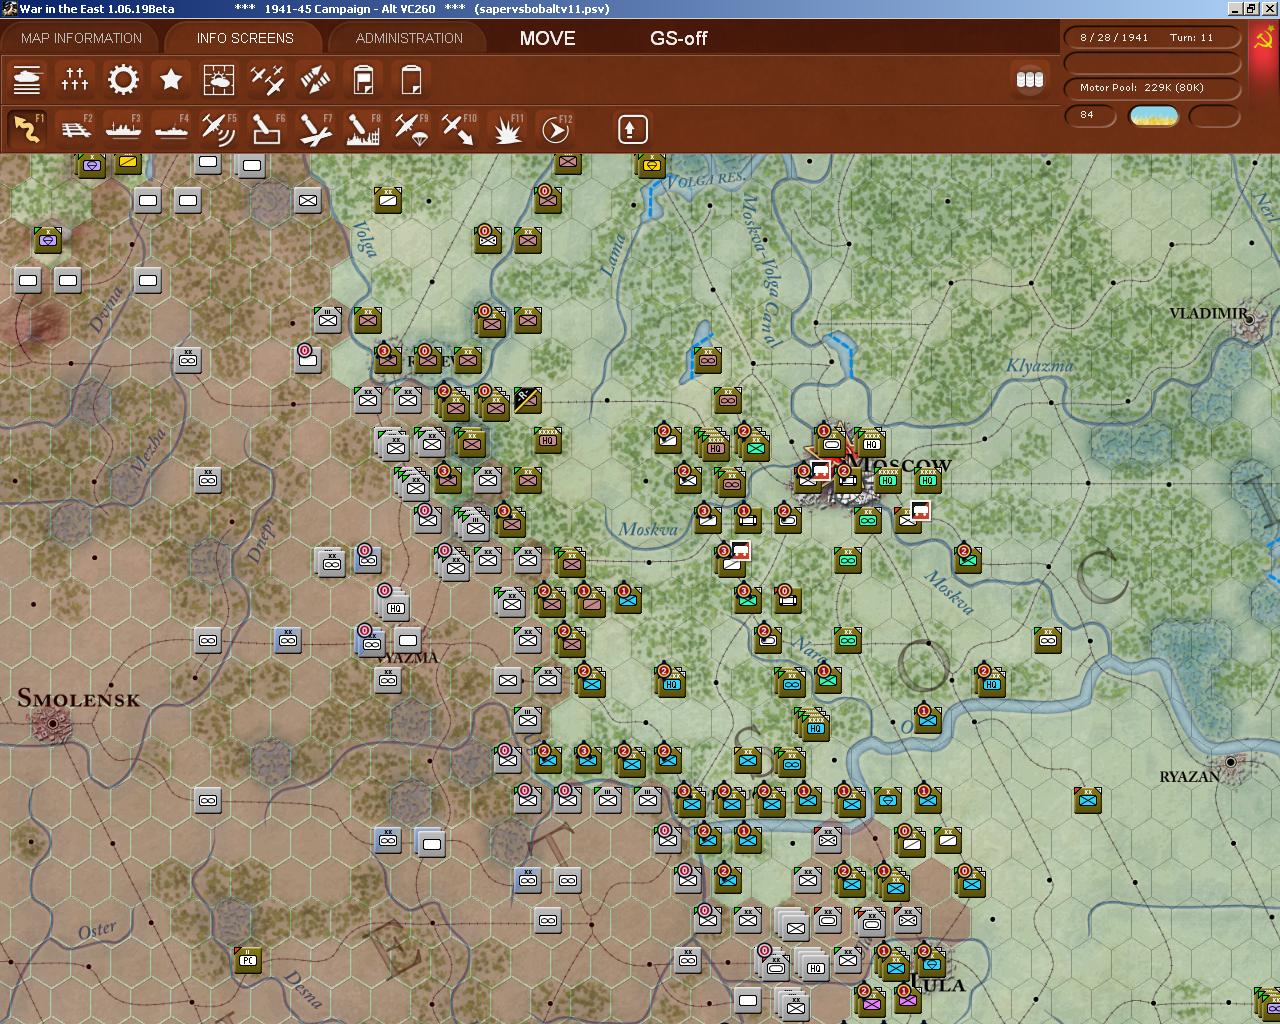Screen dimensions: 1280x1024
Task: Open the ADMINISTRATION tab
Action: [409, 38]
